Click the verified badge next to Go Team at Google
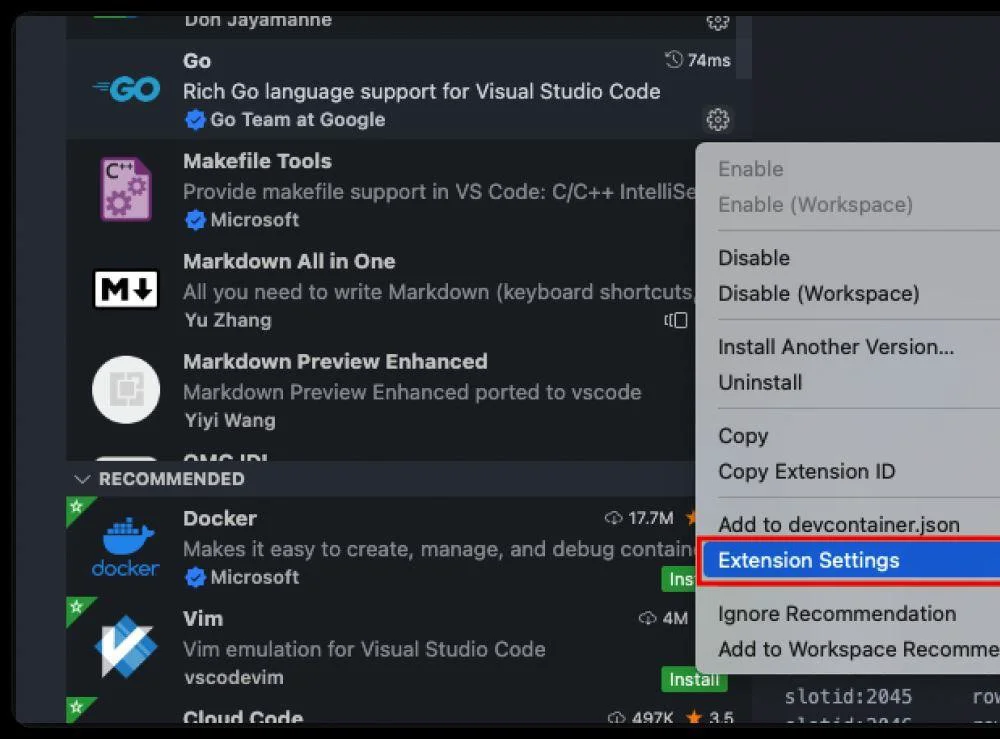Screen dimensions: 1000x739 point(195,119)
